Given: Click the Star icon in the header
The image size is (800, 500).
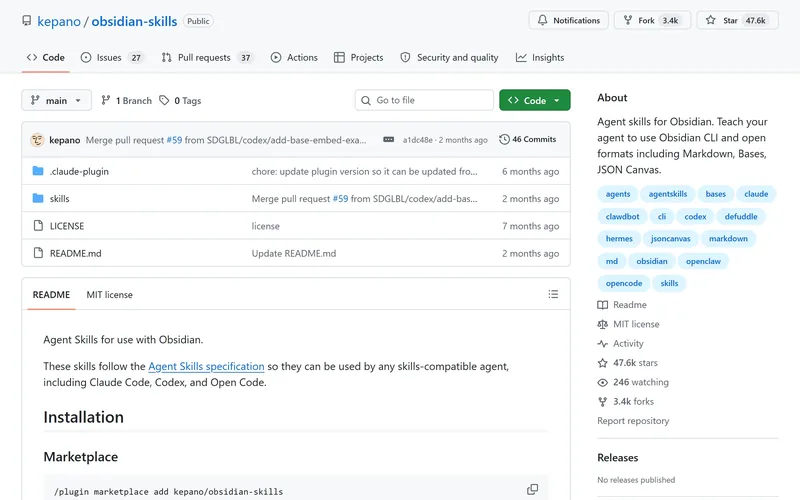Looking at the screenshot, I should [710, 20].
